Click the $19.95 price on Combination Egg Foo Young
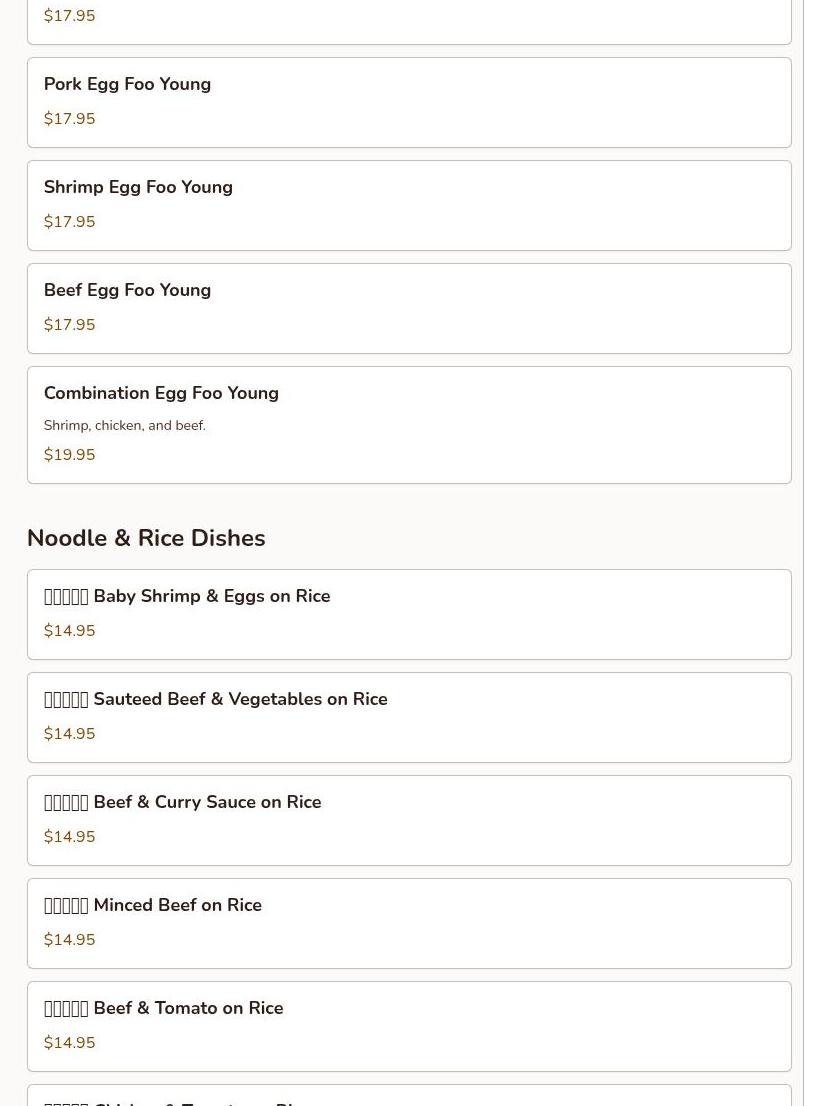 tap(70, 455)
